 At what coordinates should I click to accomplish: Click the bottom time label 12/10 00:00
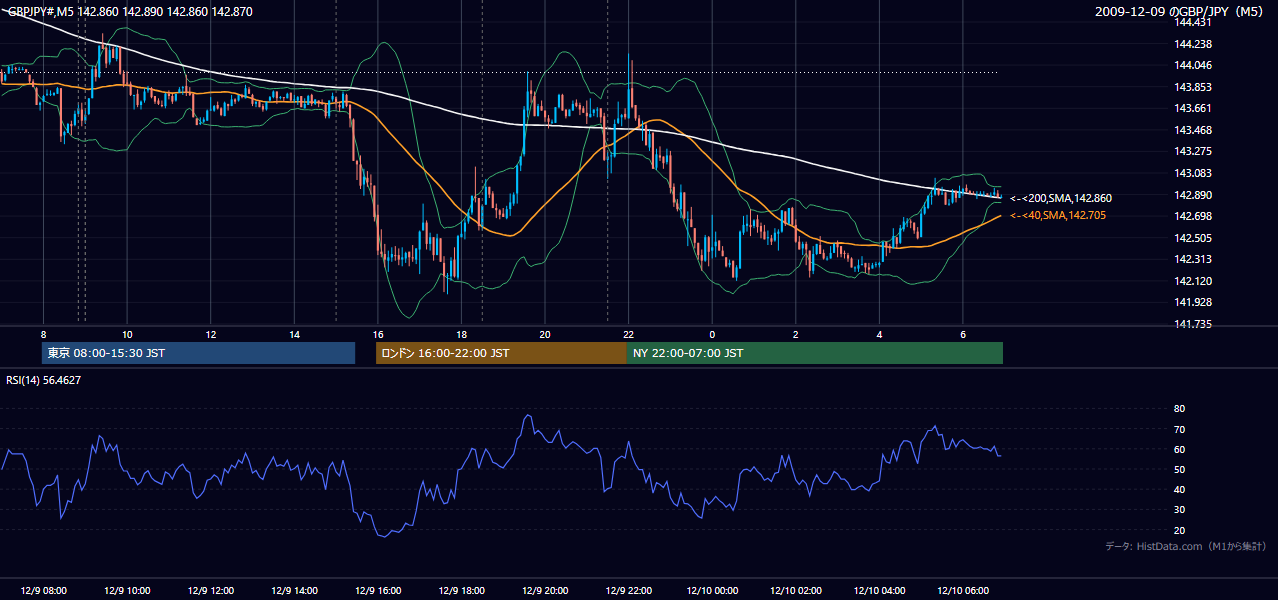(712, 591)
